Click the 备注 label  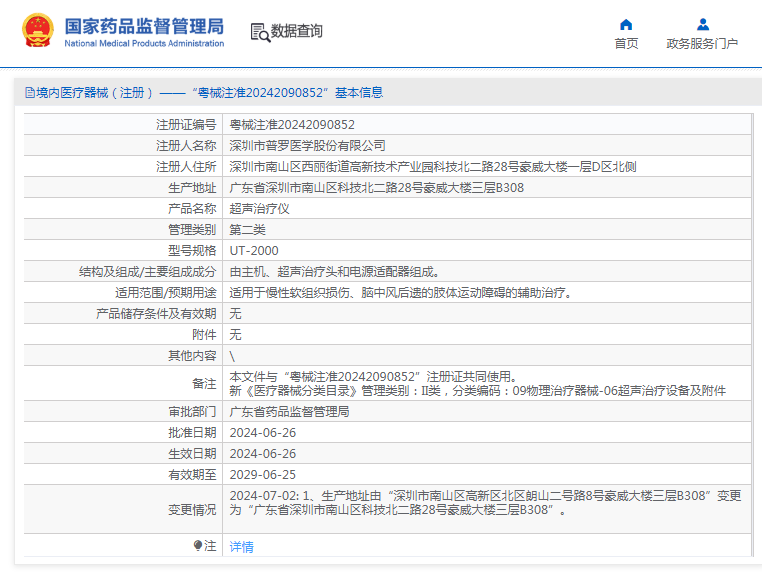(204, 383)
